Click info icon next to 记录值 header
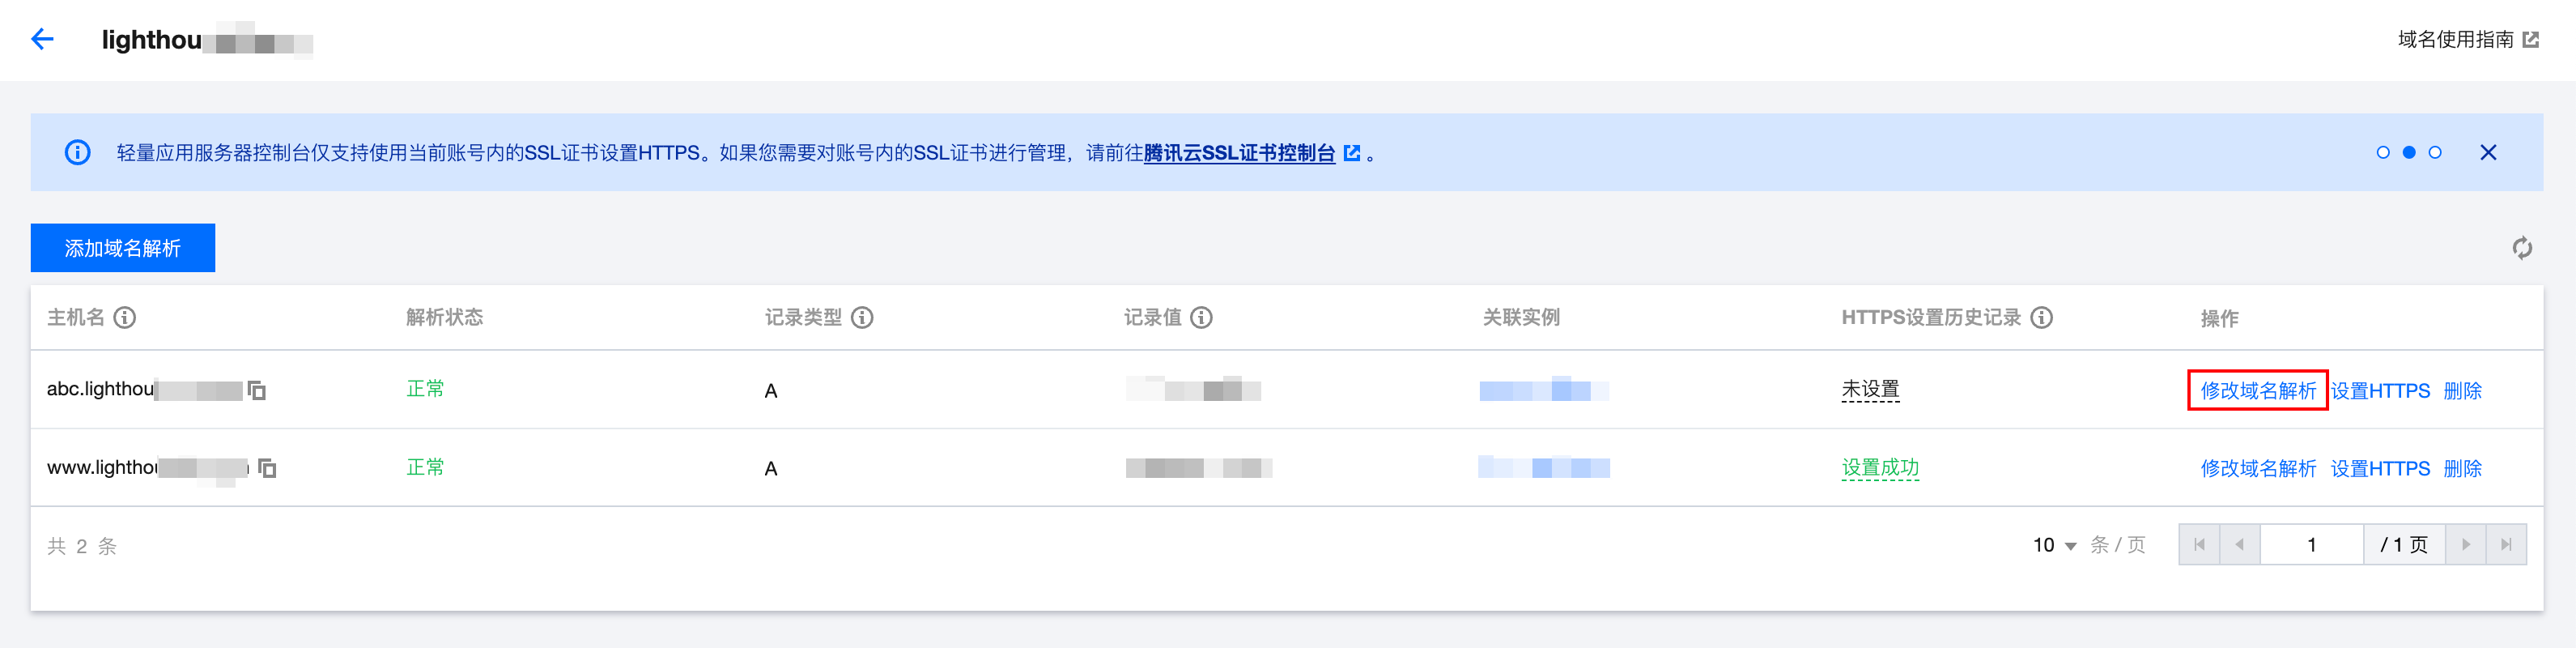2576x648 pixels. (1201, 317)
